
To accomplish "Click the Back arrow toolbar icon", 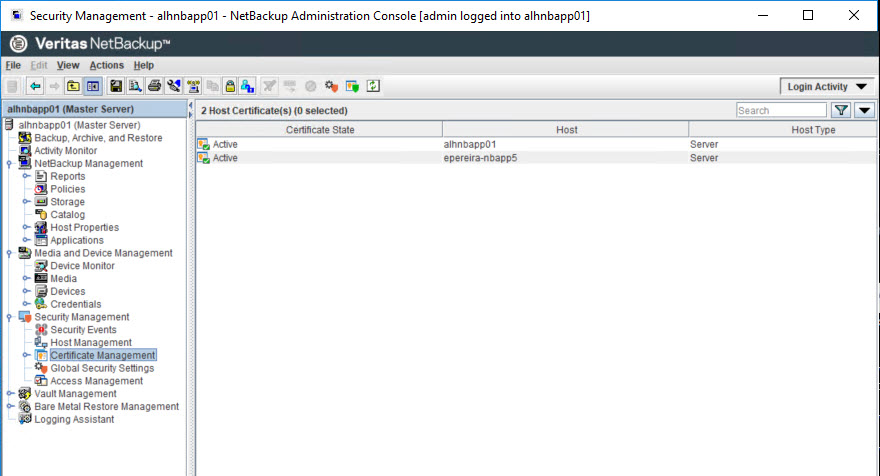I will 35,86.
